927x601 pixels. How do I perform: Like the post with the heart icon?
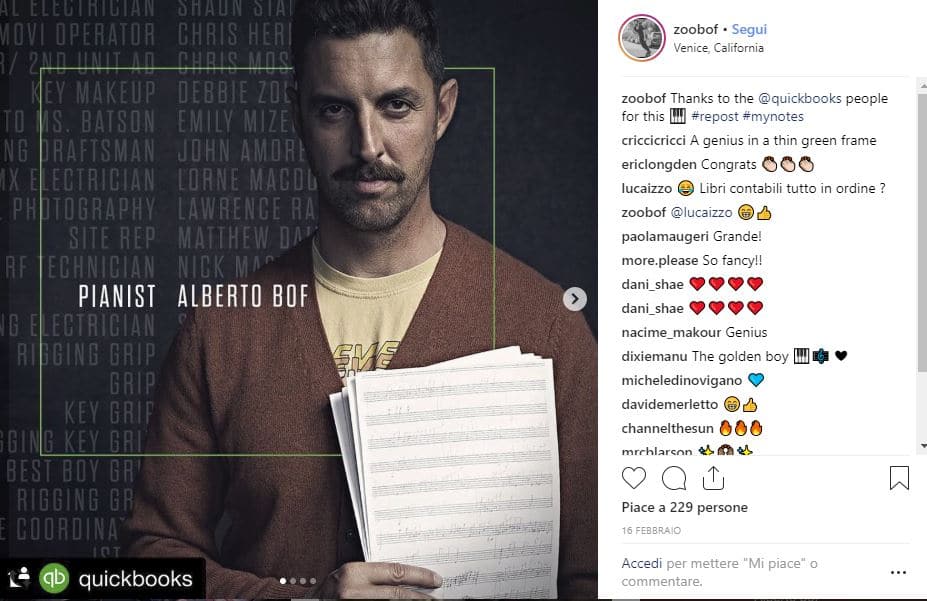634,478
